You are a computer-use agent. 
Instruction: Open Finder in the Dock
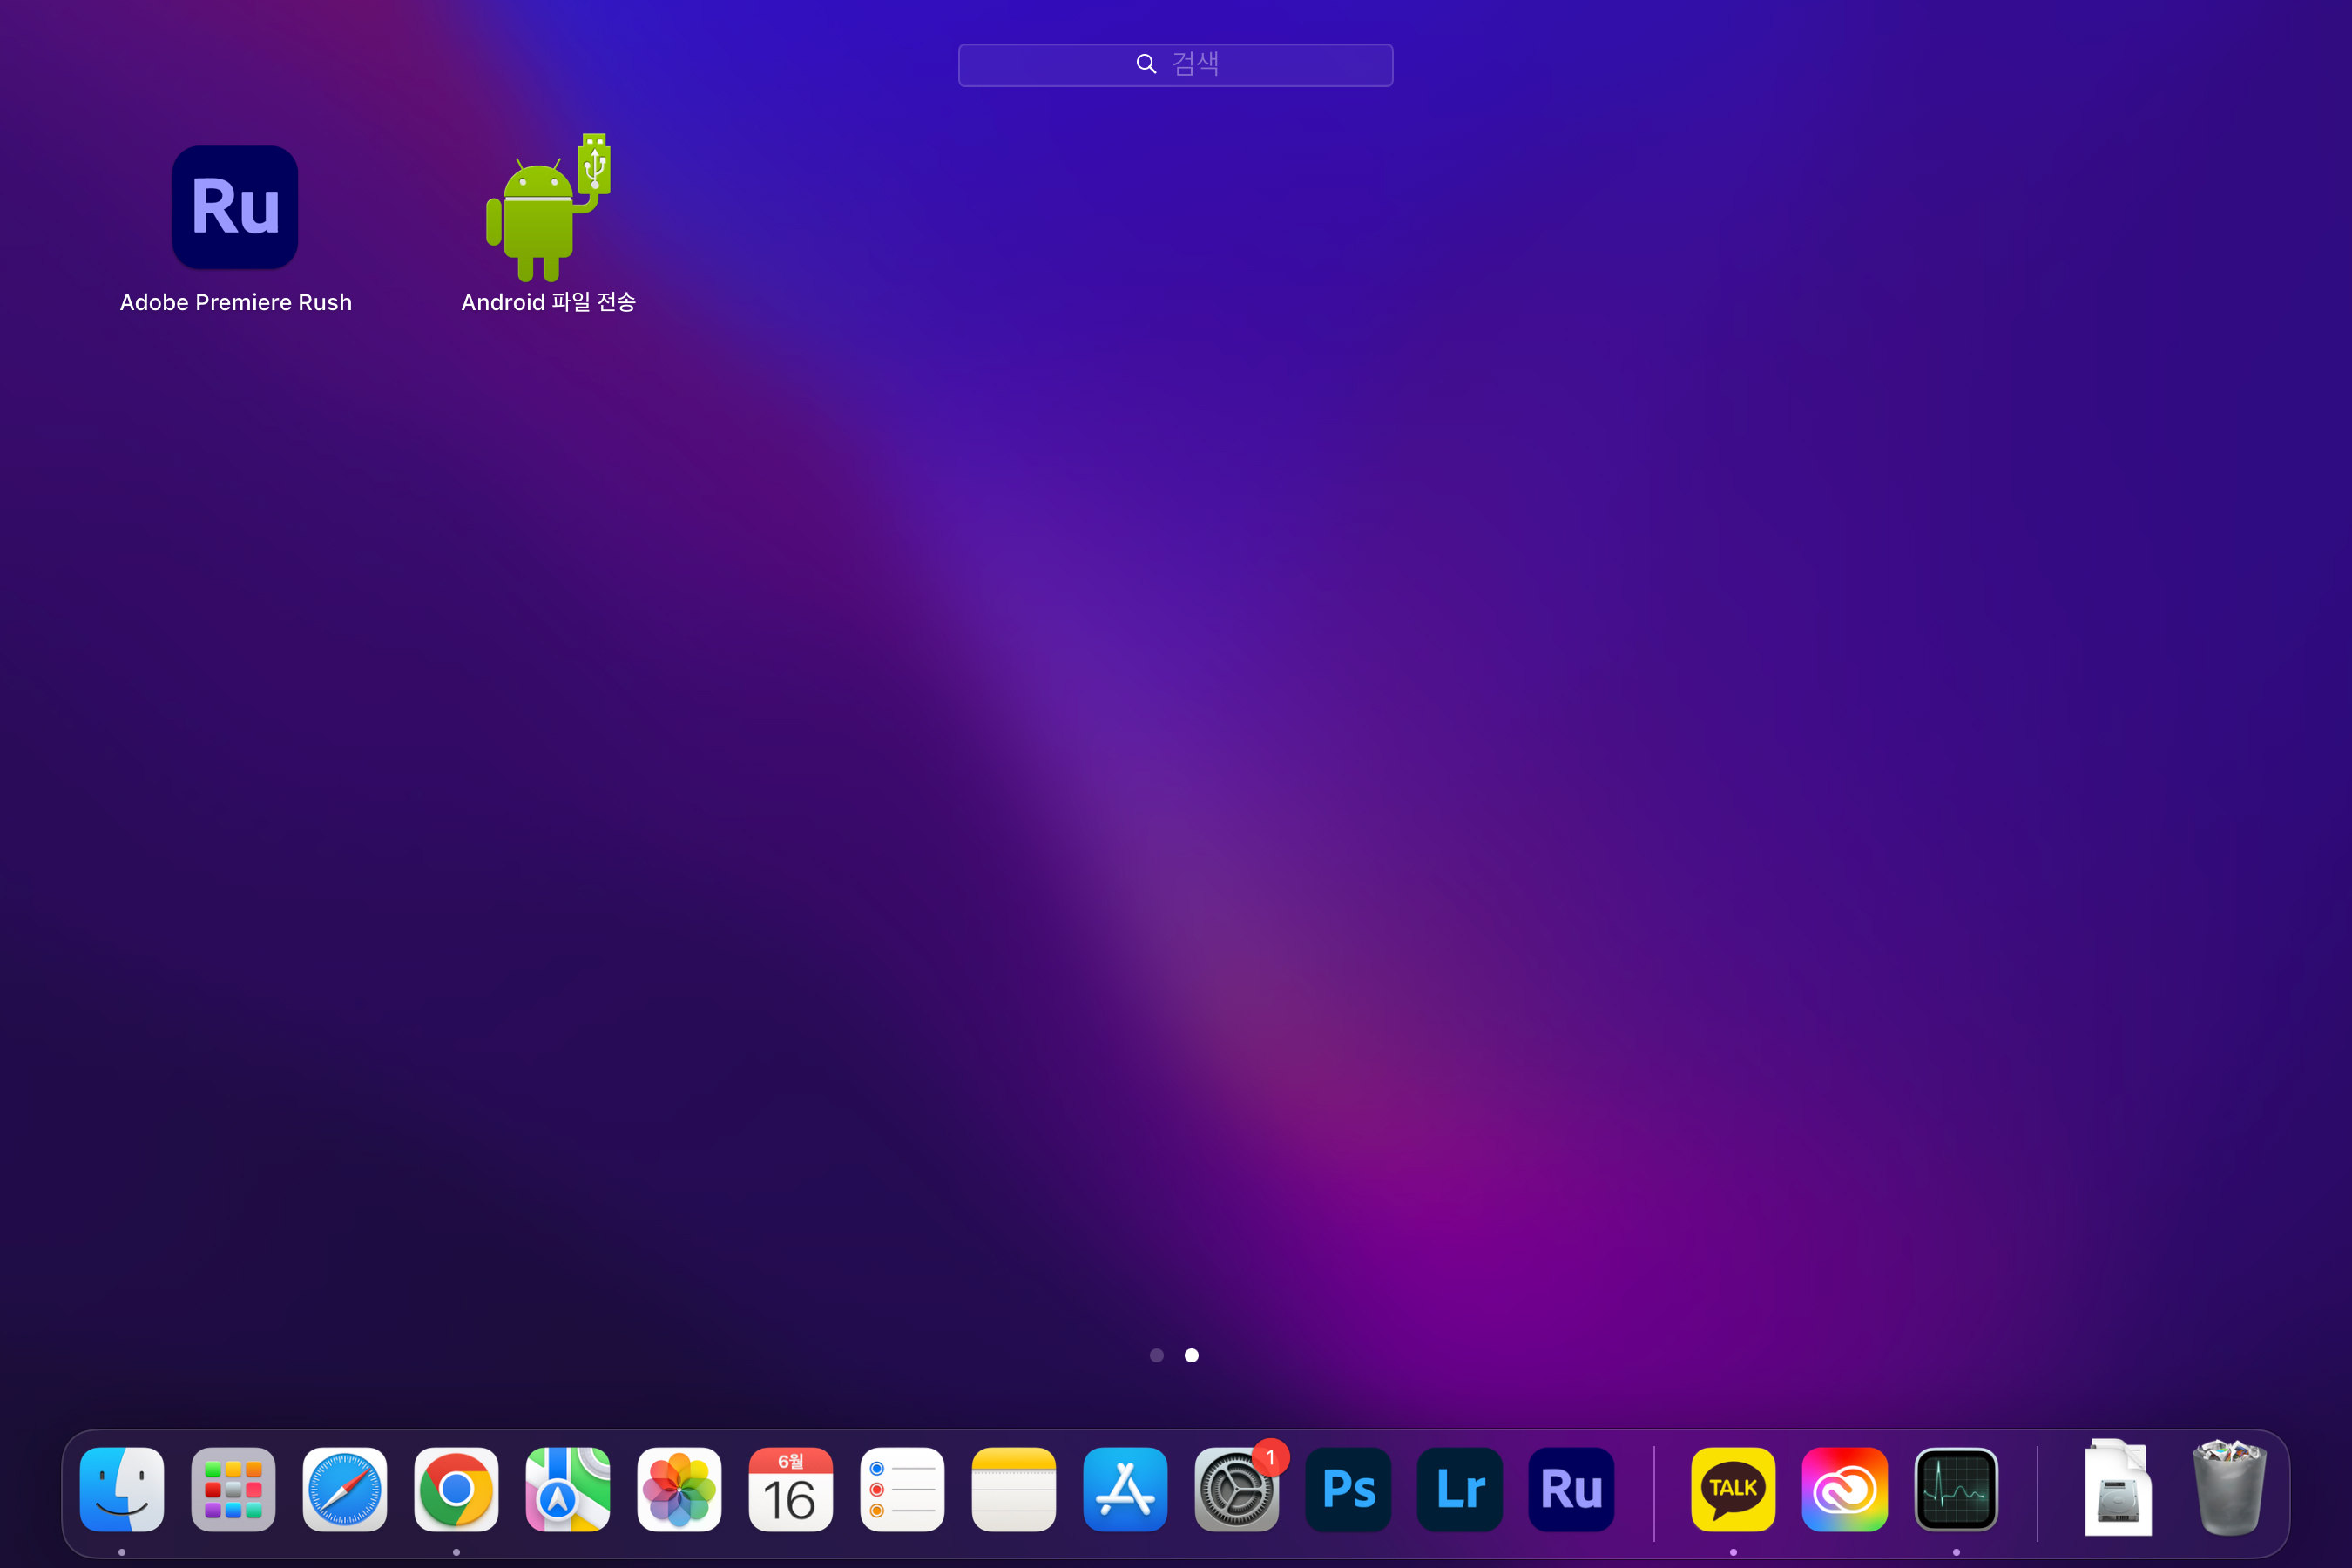[x=122, y=1489]
